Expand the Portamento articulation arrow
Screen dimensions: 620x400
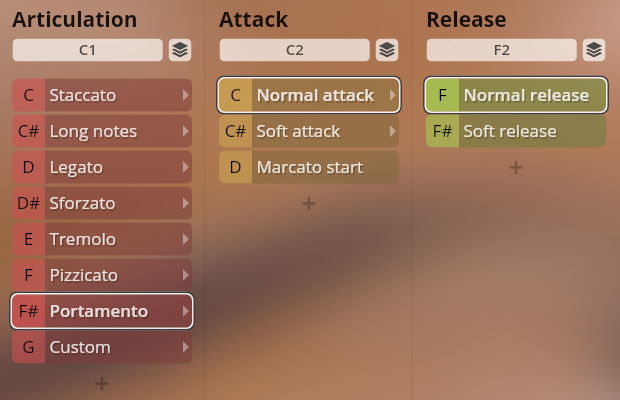click(x=185, y=311)
